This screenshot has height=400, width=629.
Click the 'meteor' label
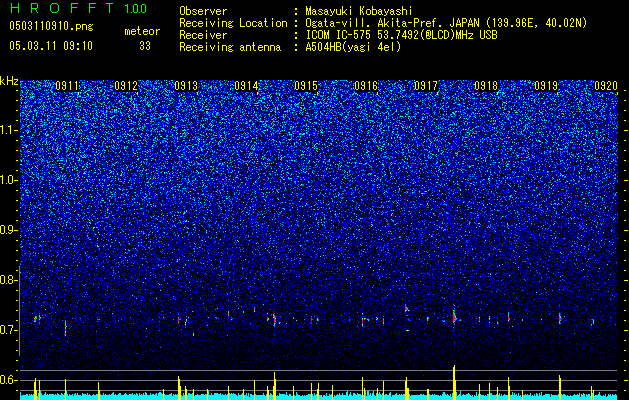pyautogui.click(x=142, y=31)
